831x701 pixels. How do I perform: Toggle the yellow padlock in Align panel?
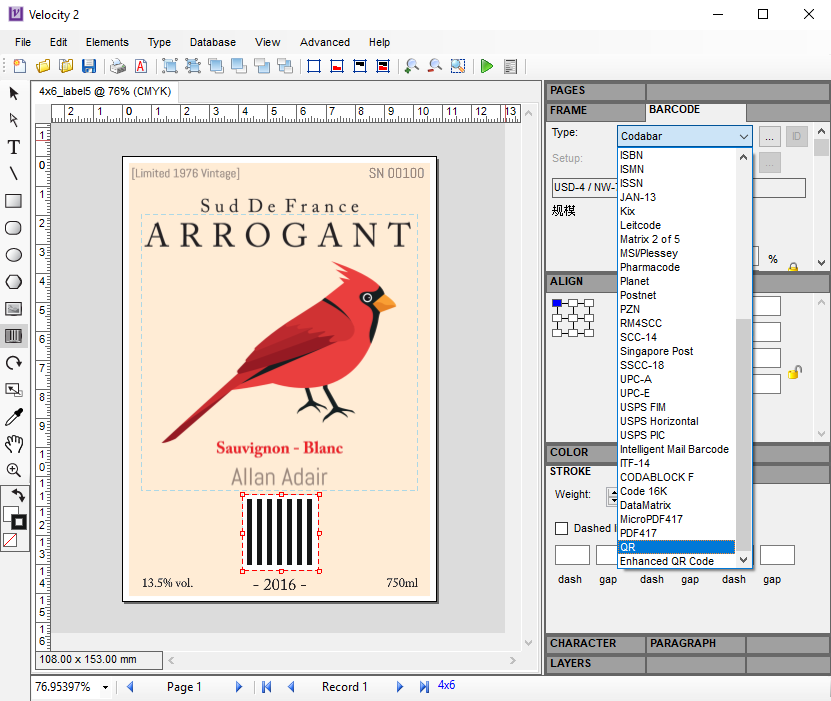pos(794,372)
